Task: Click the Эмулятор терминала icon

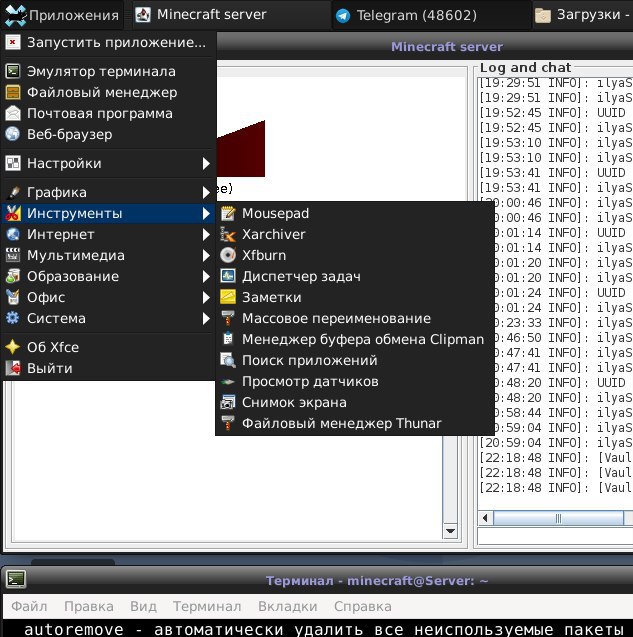Action: [x=13, y=72]
